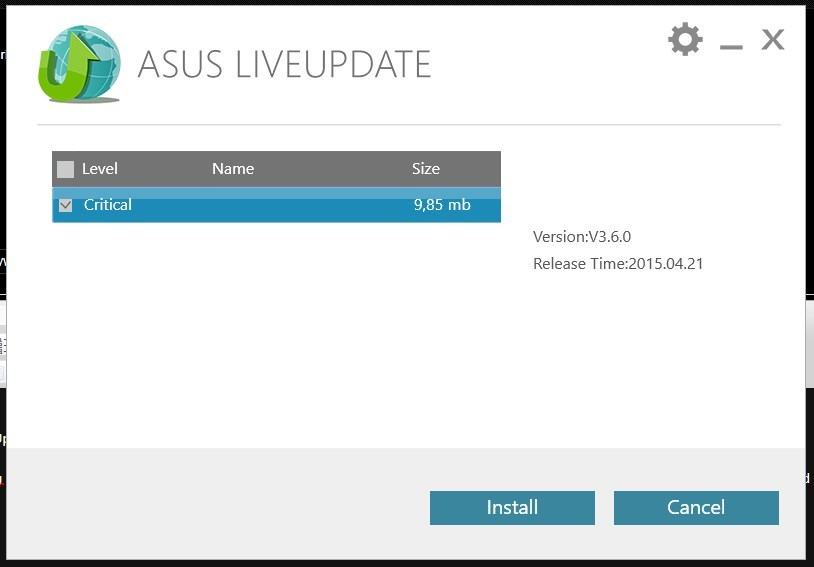Click the blank header area right of Size
Screen dimensions: 814x567
pos(471,169)
